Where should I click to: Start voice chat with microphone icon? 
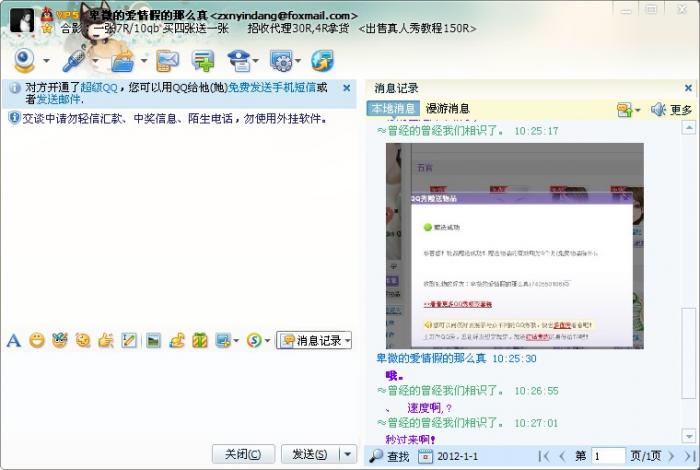(x=74, y=61)
